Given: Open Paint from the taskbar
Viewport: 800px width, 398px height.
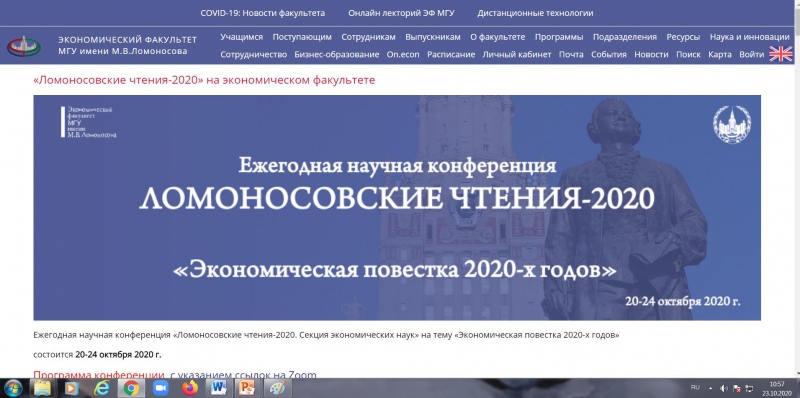Looking at the screenshot, I should click(277, 388).
